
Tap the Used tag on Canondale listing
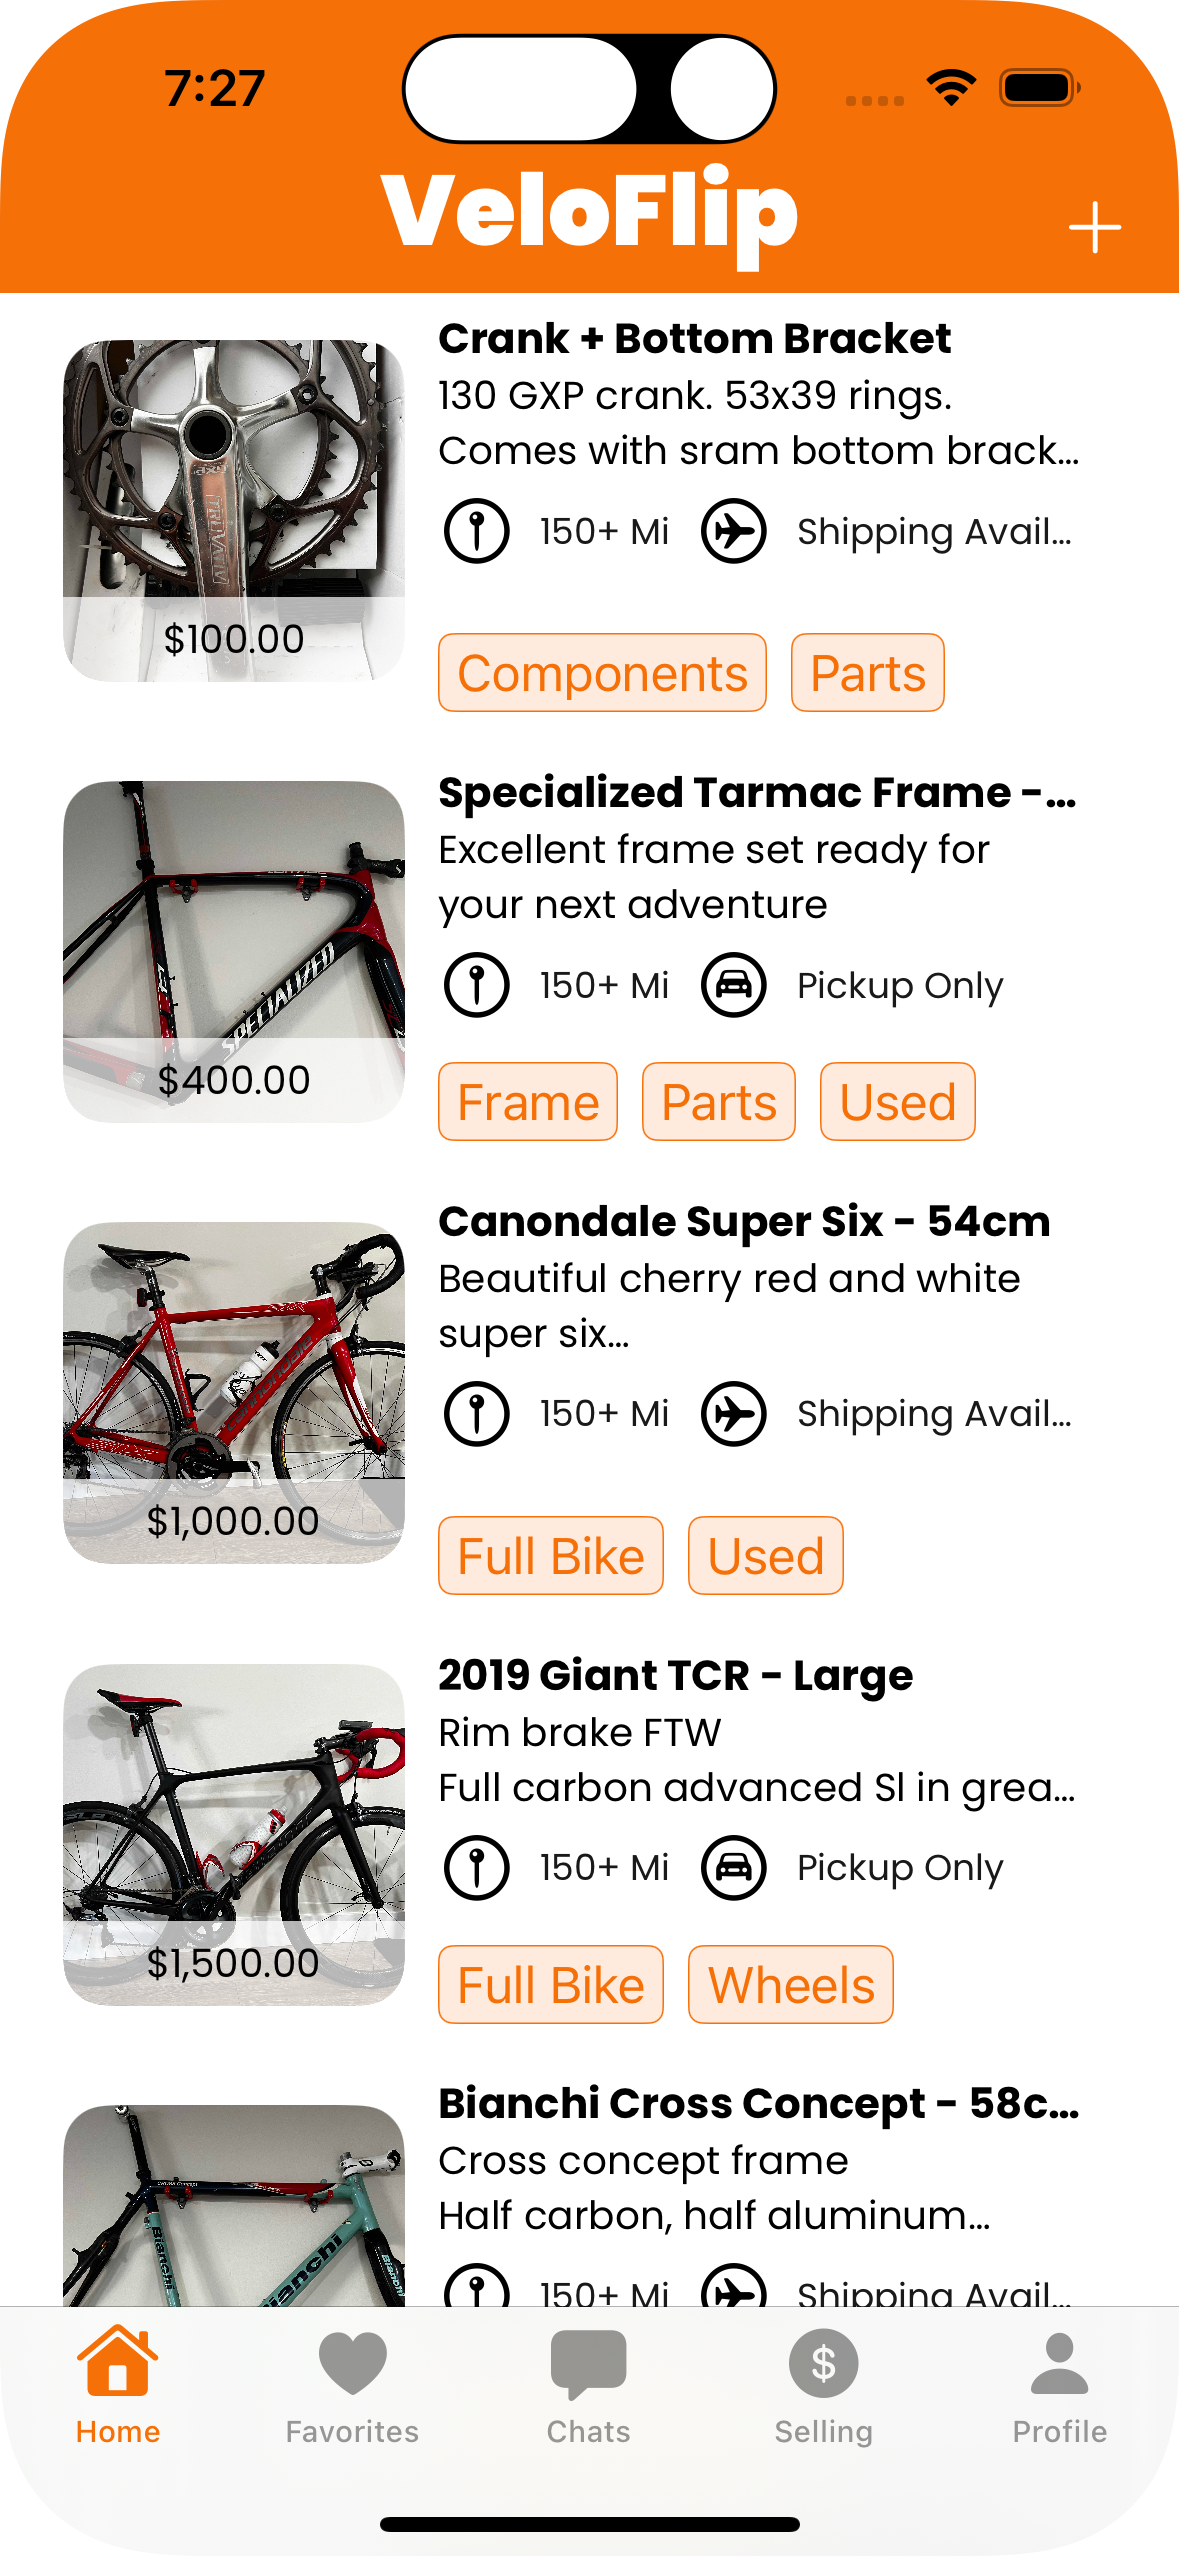pyautogui.click(x=765, y=1556)
